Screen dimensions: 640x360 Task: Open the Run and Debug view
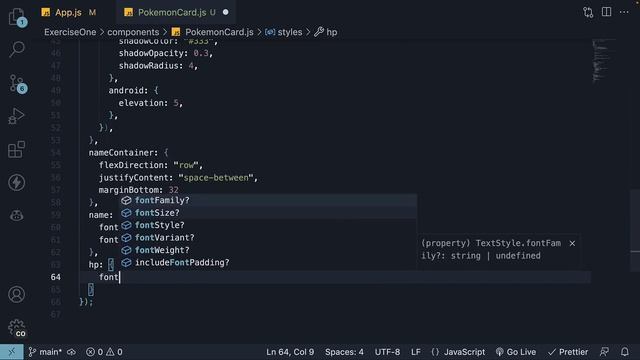17,116
